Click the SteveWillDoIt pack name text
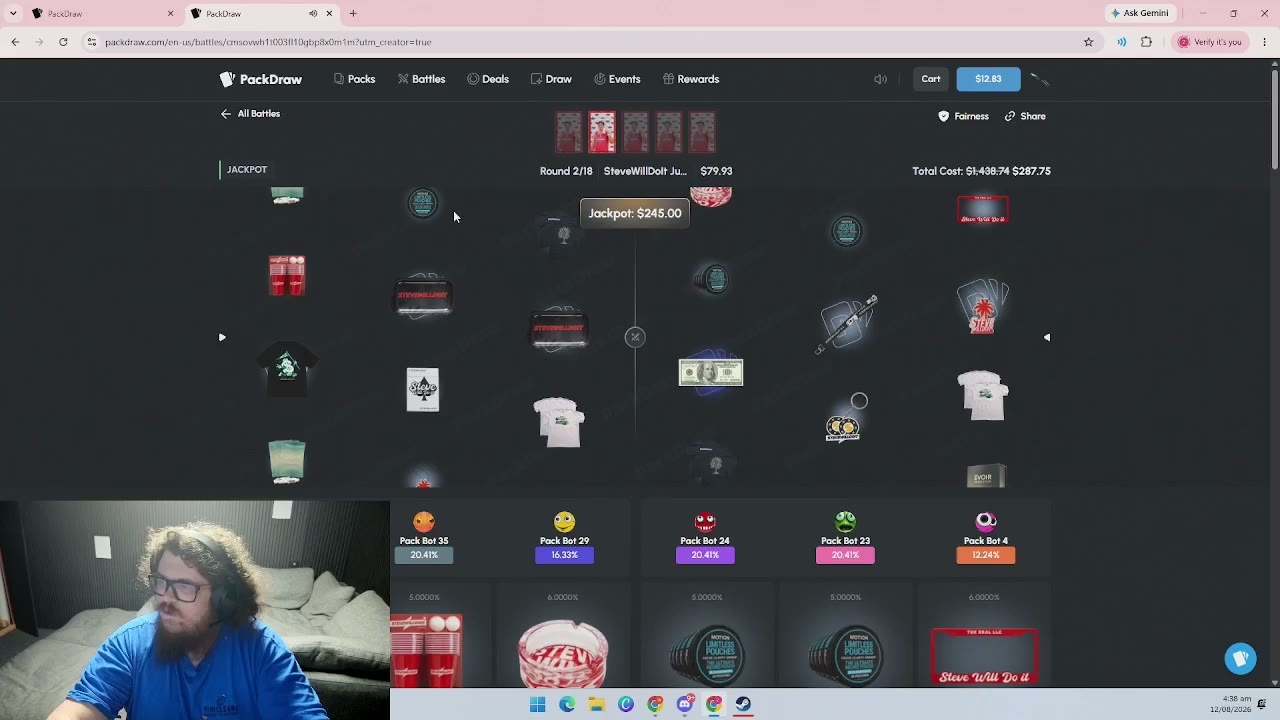Image resolution: width=1280 pixels, height=720 pixels. 645,171
